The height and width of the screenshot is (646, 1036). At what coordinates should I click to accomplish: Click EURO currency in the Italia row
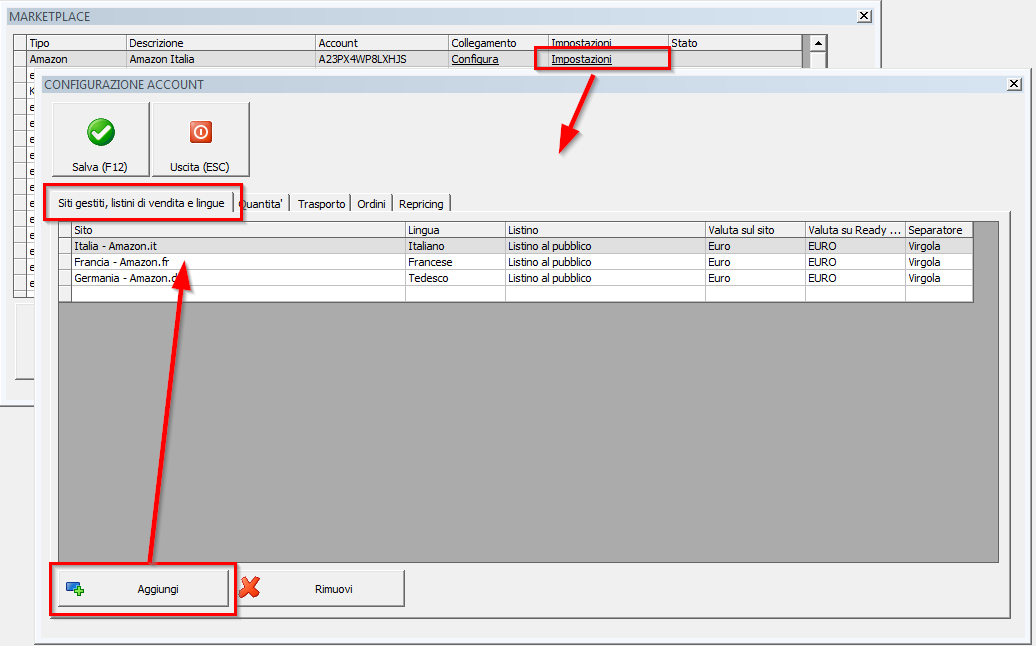coord(855,246)
